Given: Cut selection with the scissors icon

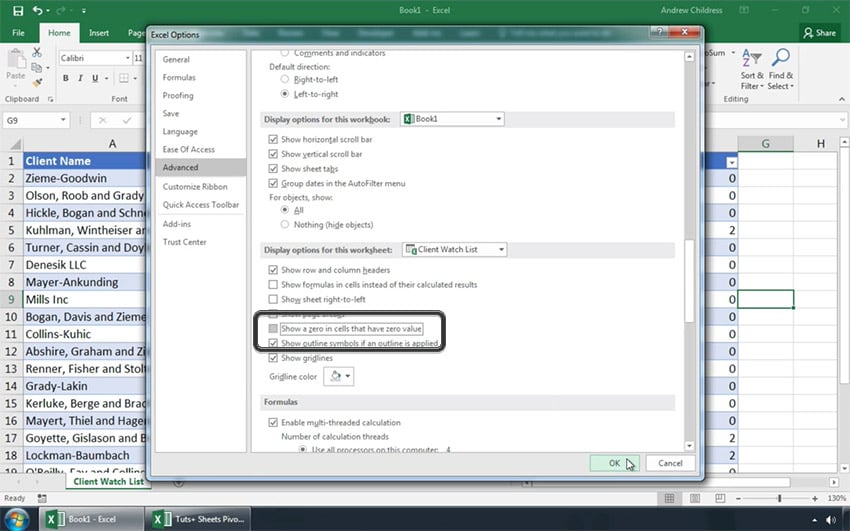Looking at the screenshot, I should [x=37, y=53].
